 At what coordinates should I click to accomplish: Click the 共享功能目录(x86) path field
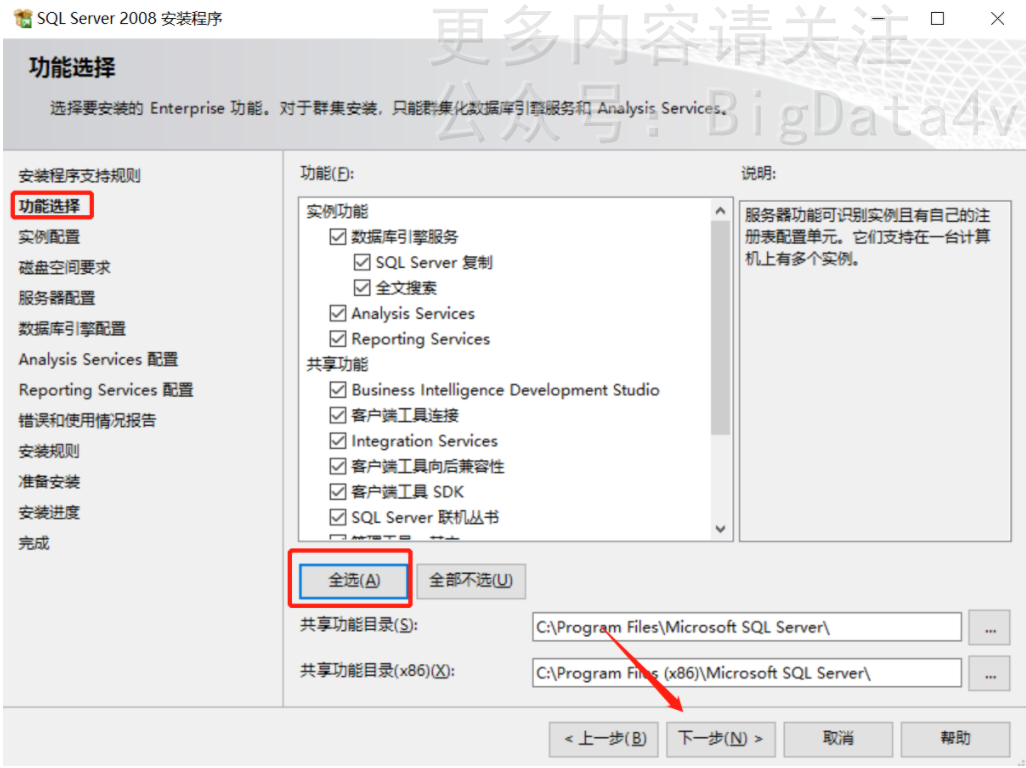[747, 673]
